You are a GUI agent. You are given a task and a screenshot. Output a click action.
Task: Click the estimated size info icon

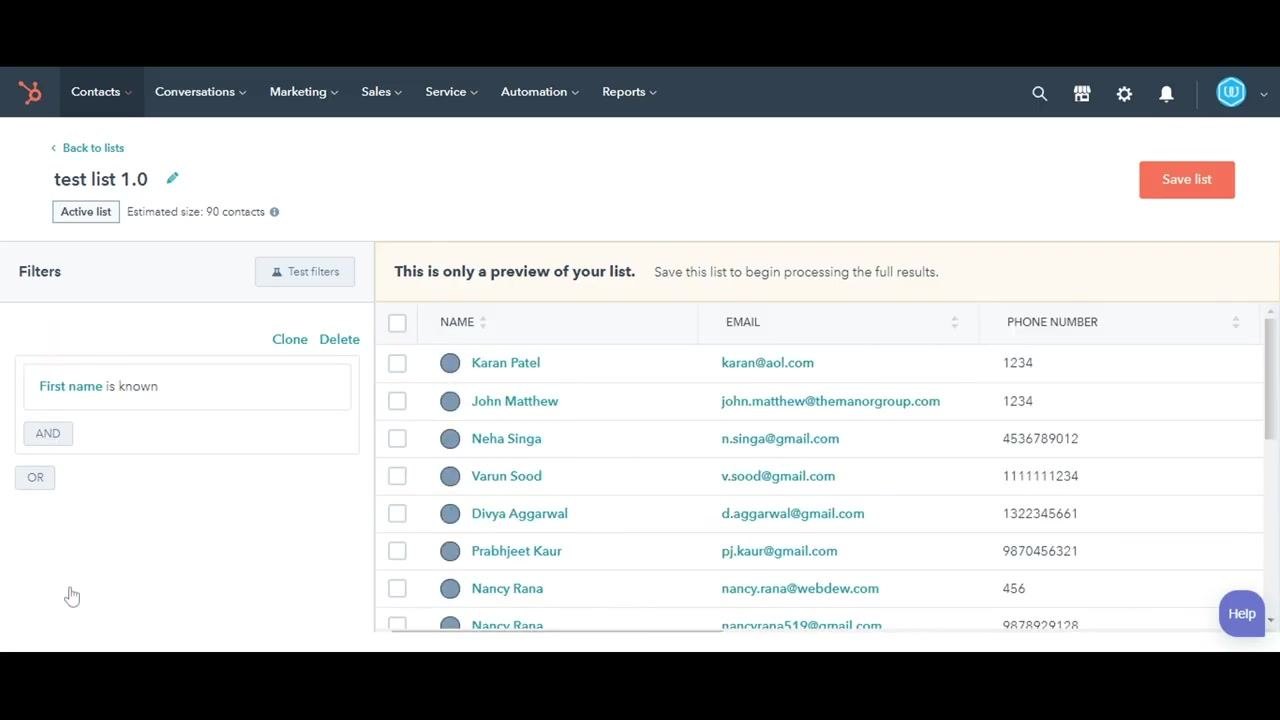coord(274,212)
